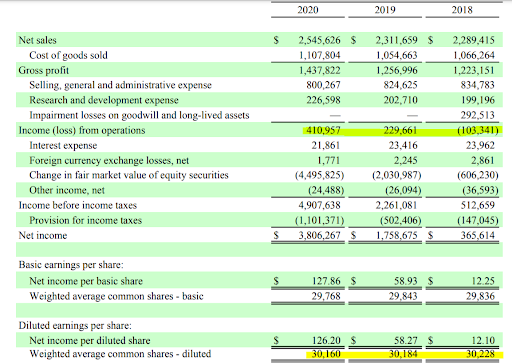Select SG&A value 800,267
Viewport: 512px width, 364px height.
[x=323, y=85]
